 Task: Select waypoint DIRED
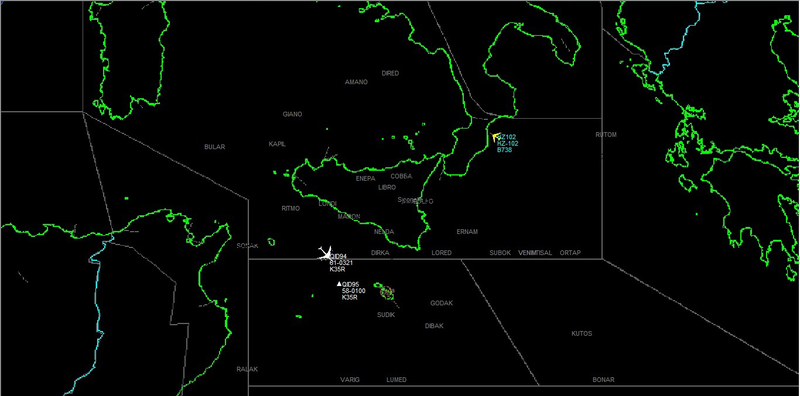390,73
